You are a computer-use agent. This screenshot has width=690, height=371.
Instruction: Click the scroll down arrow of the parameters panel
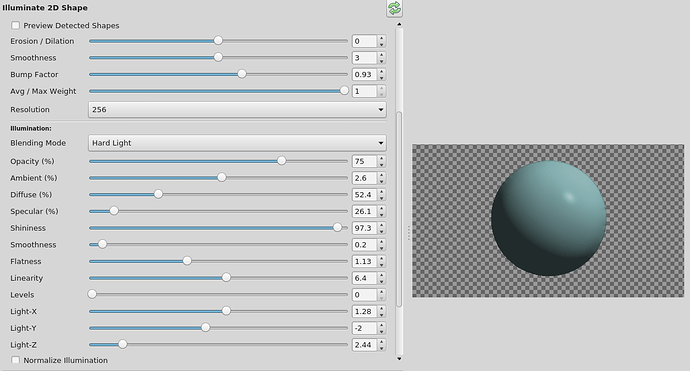pos(399,359)
